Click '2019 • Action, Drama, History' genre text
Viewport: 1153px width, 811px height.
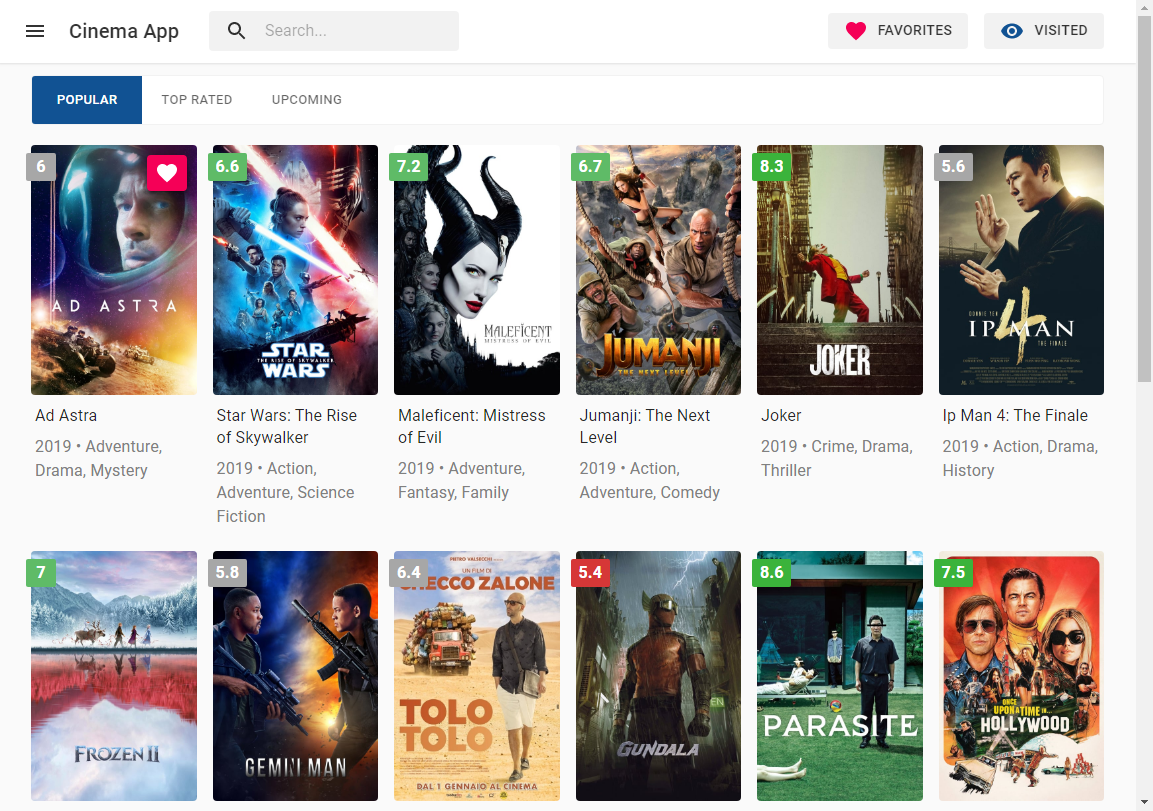pyautogui.click(x=1020, y=458)
